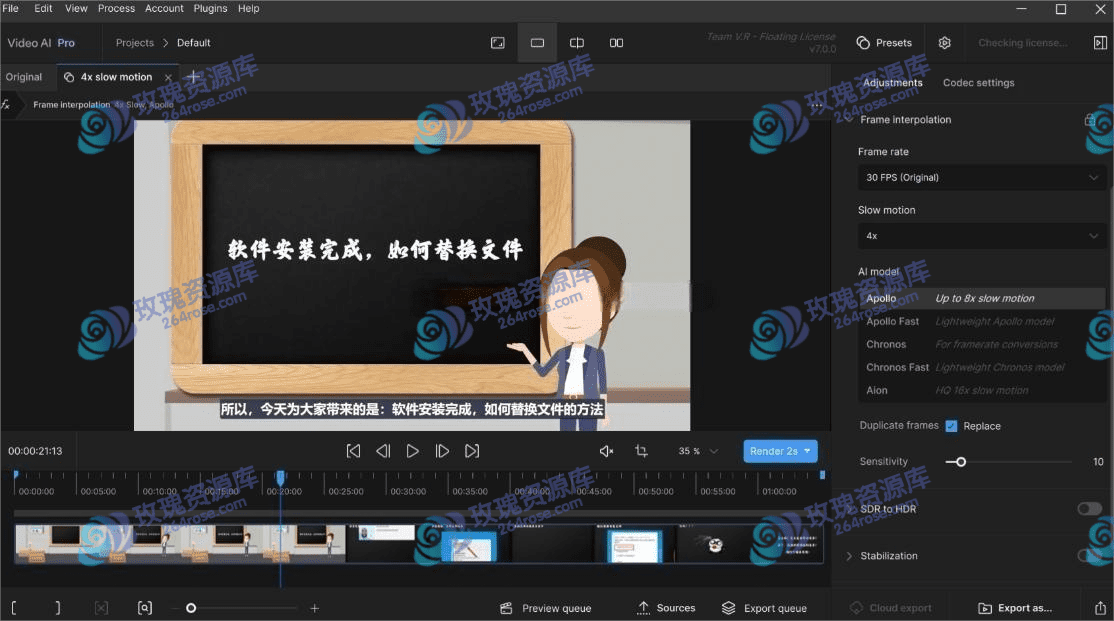Open the Sources panel
This screenshot has width=1114, height=621.
coord(666,608)
